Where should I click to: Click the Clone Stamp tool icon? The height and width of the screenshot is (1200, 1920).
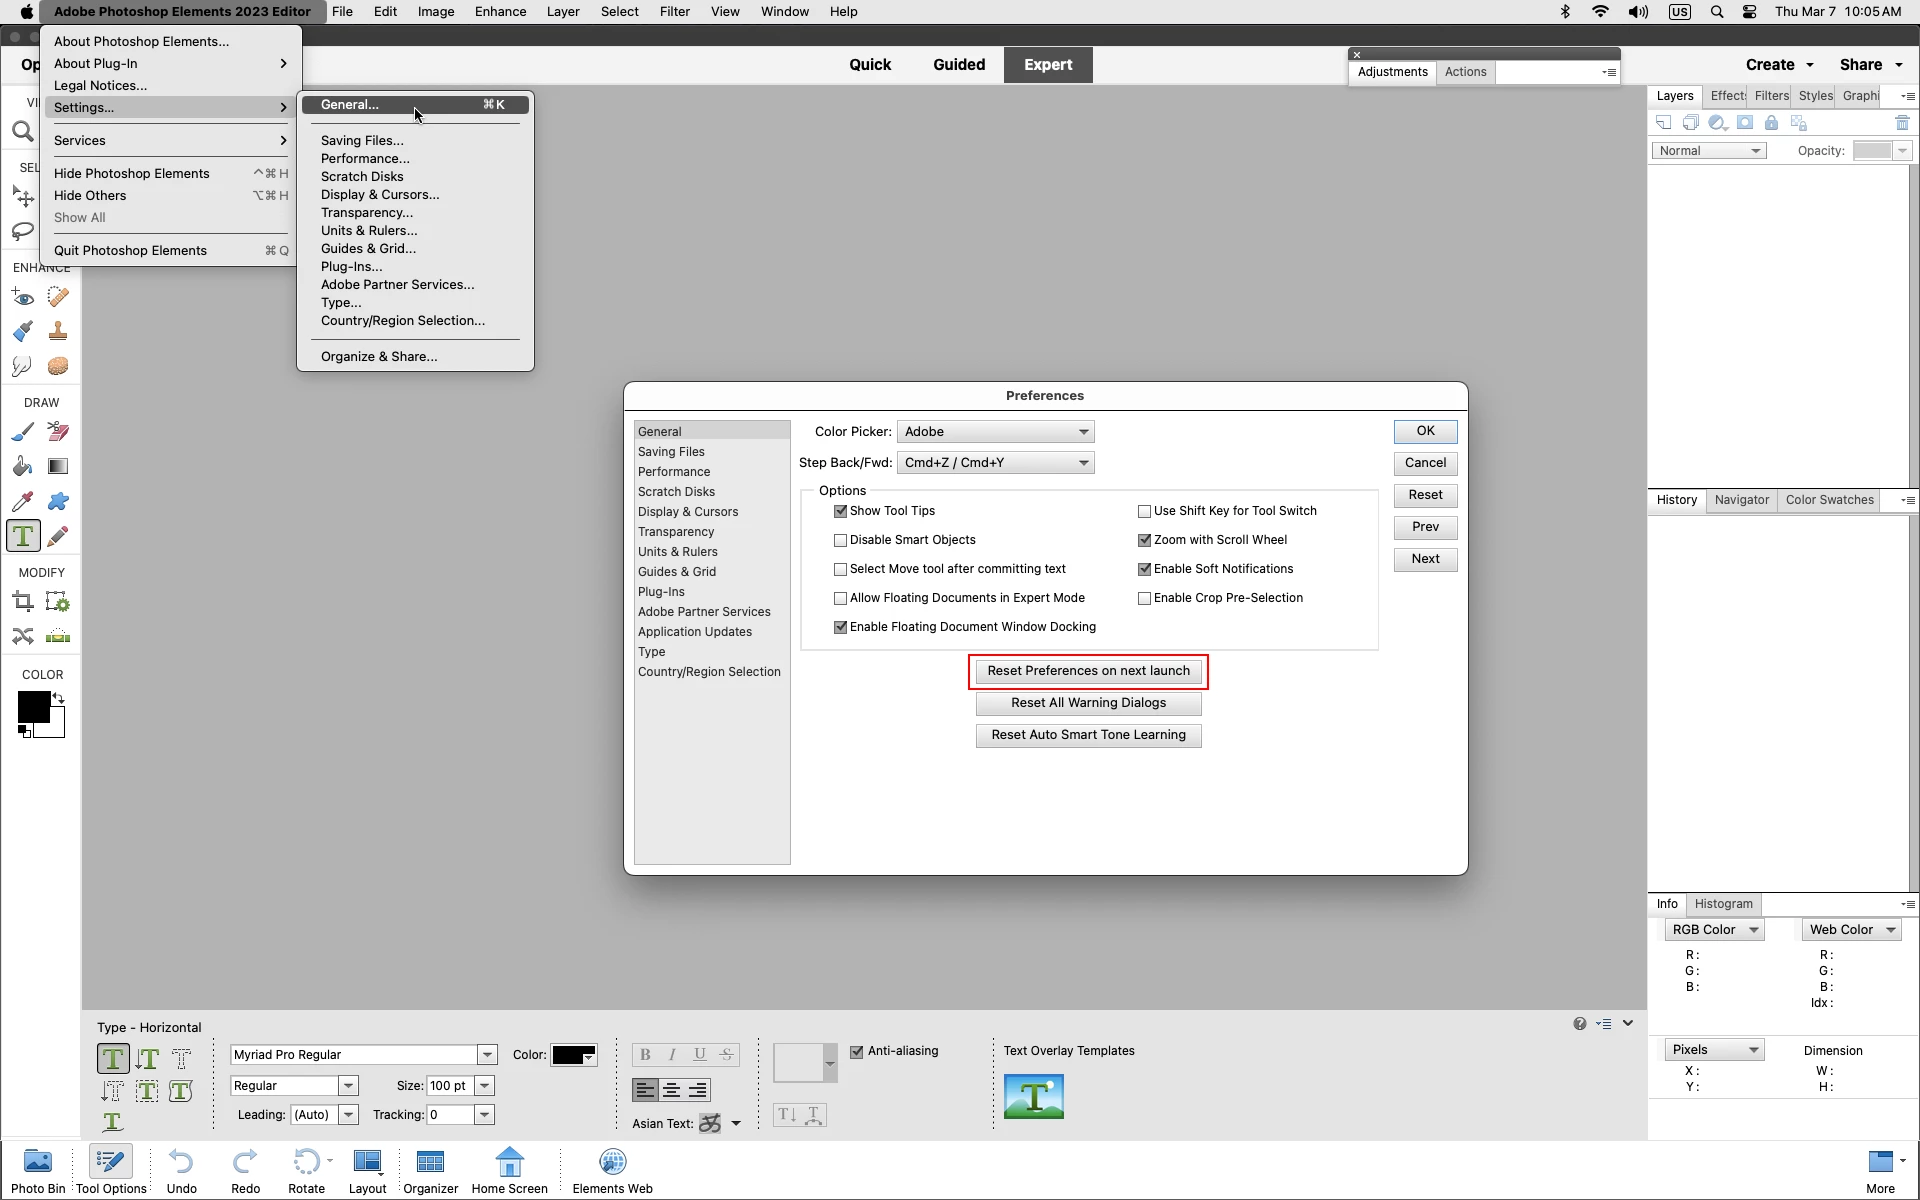coord(58,331)
